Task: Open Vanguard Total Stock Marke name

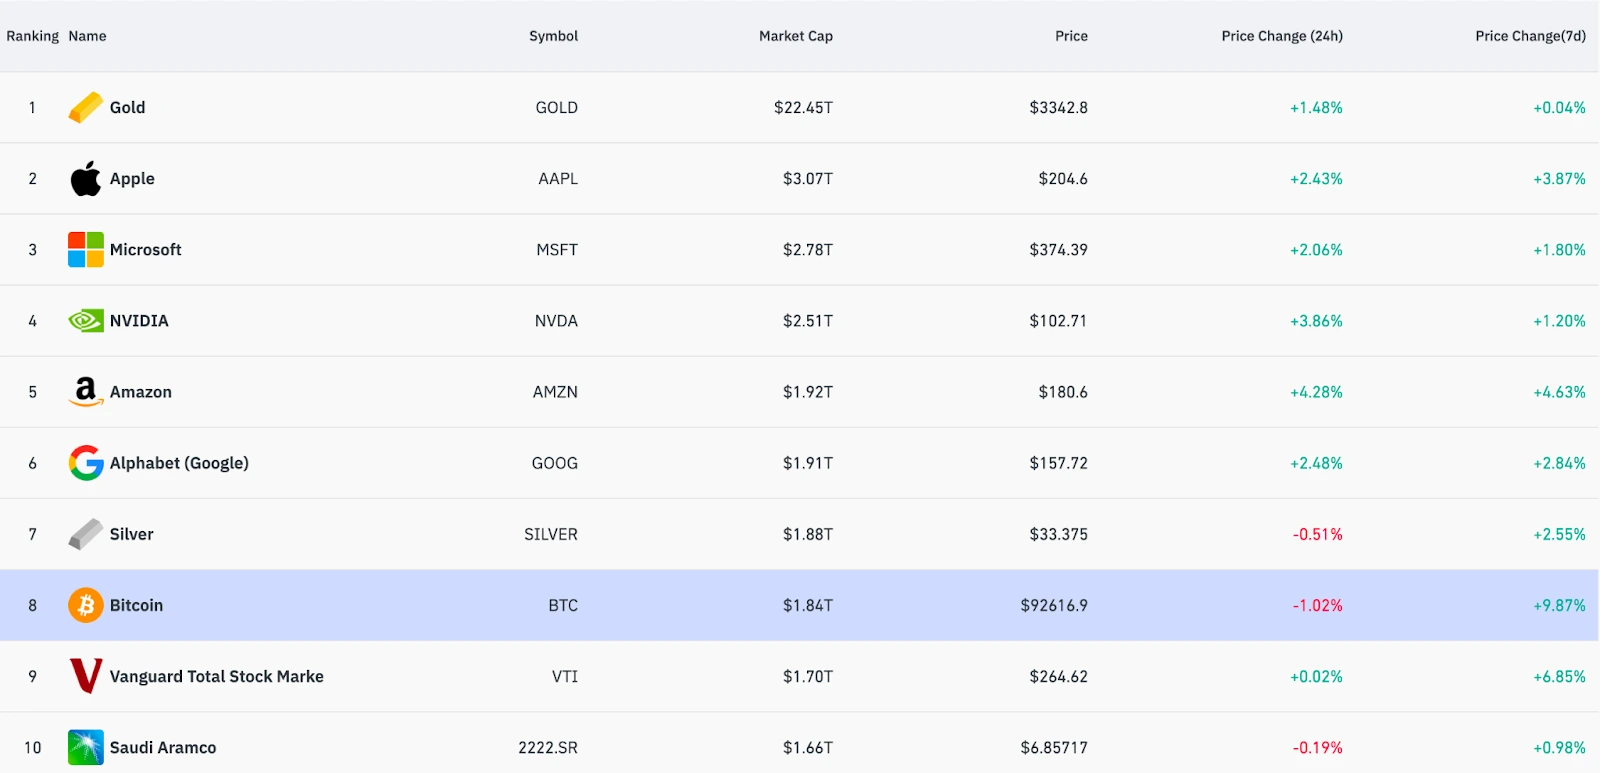Action: tap(216, 676)
